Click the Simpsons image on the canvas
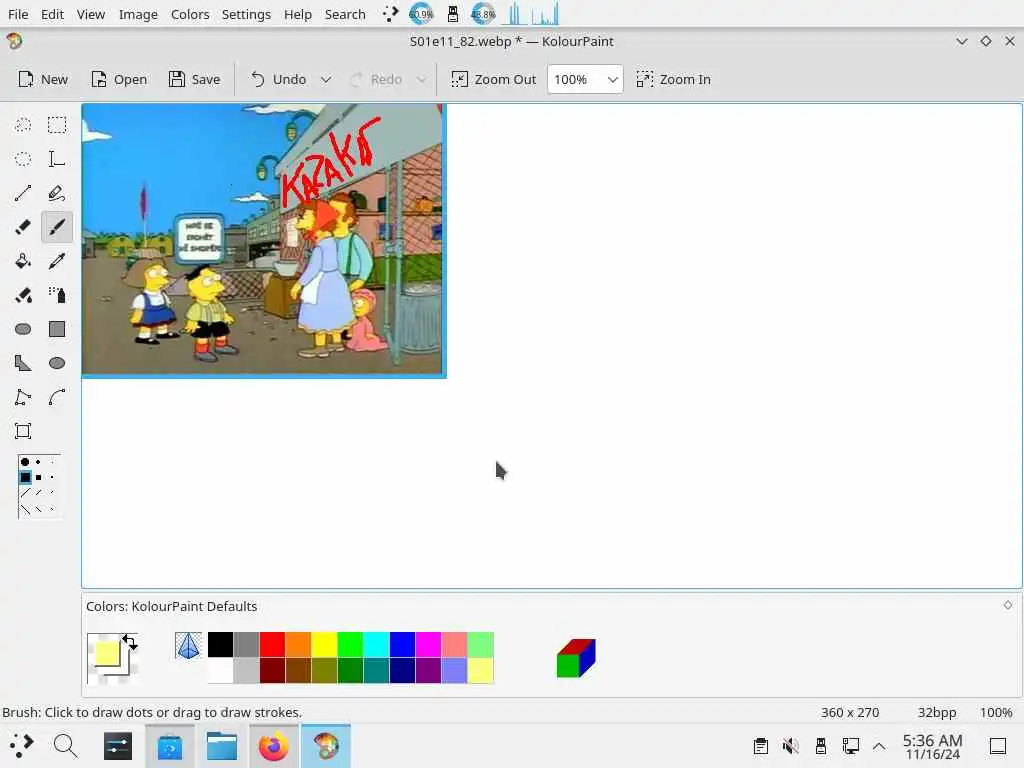 262,238
